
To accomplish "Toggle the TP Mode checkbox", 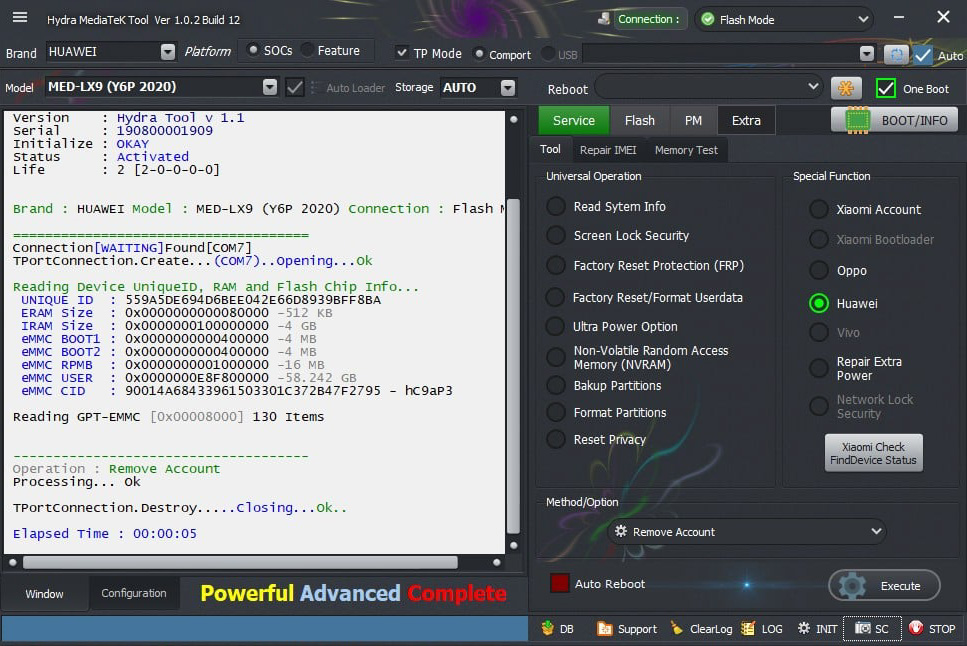I will click(402, 53).
